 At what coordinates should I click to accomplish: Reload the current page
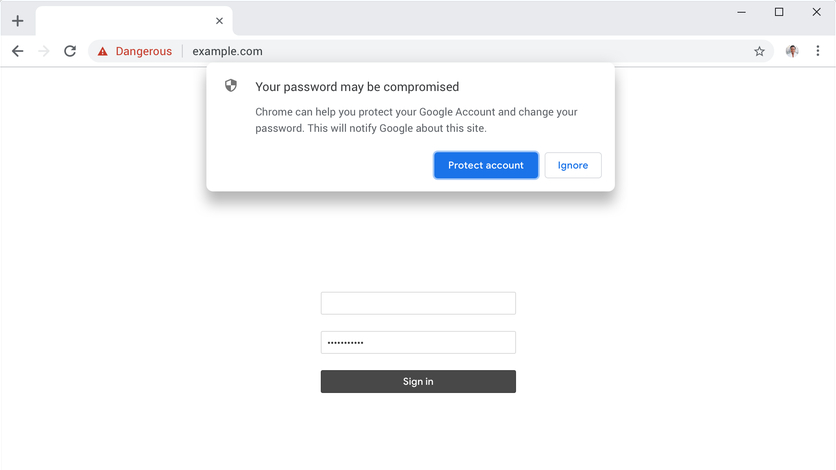click(70, 51)
